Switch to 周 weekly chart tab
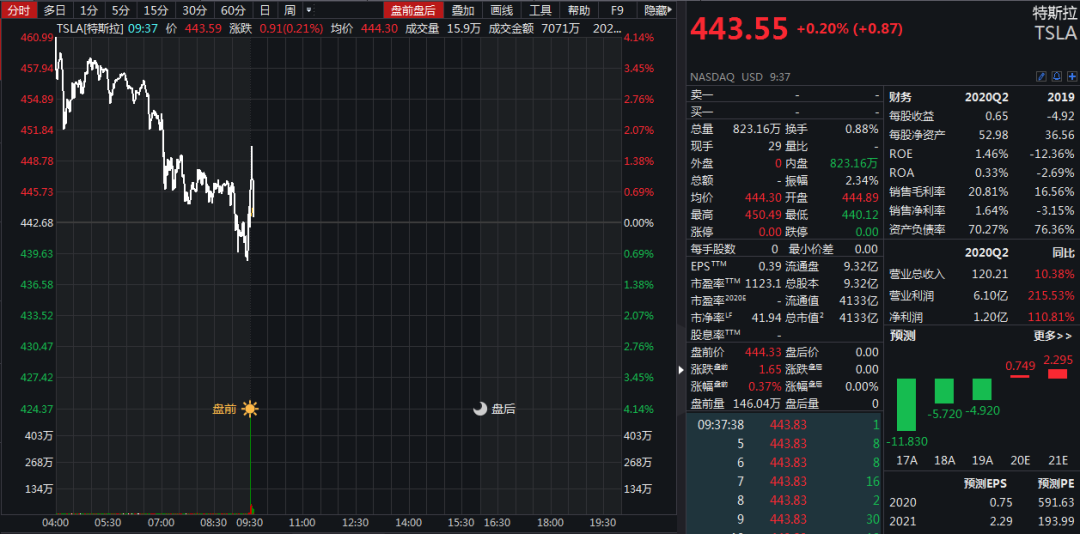 [290, 10]
